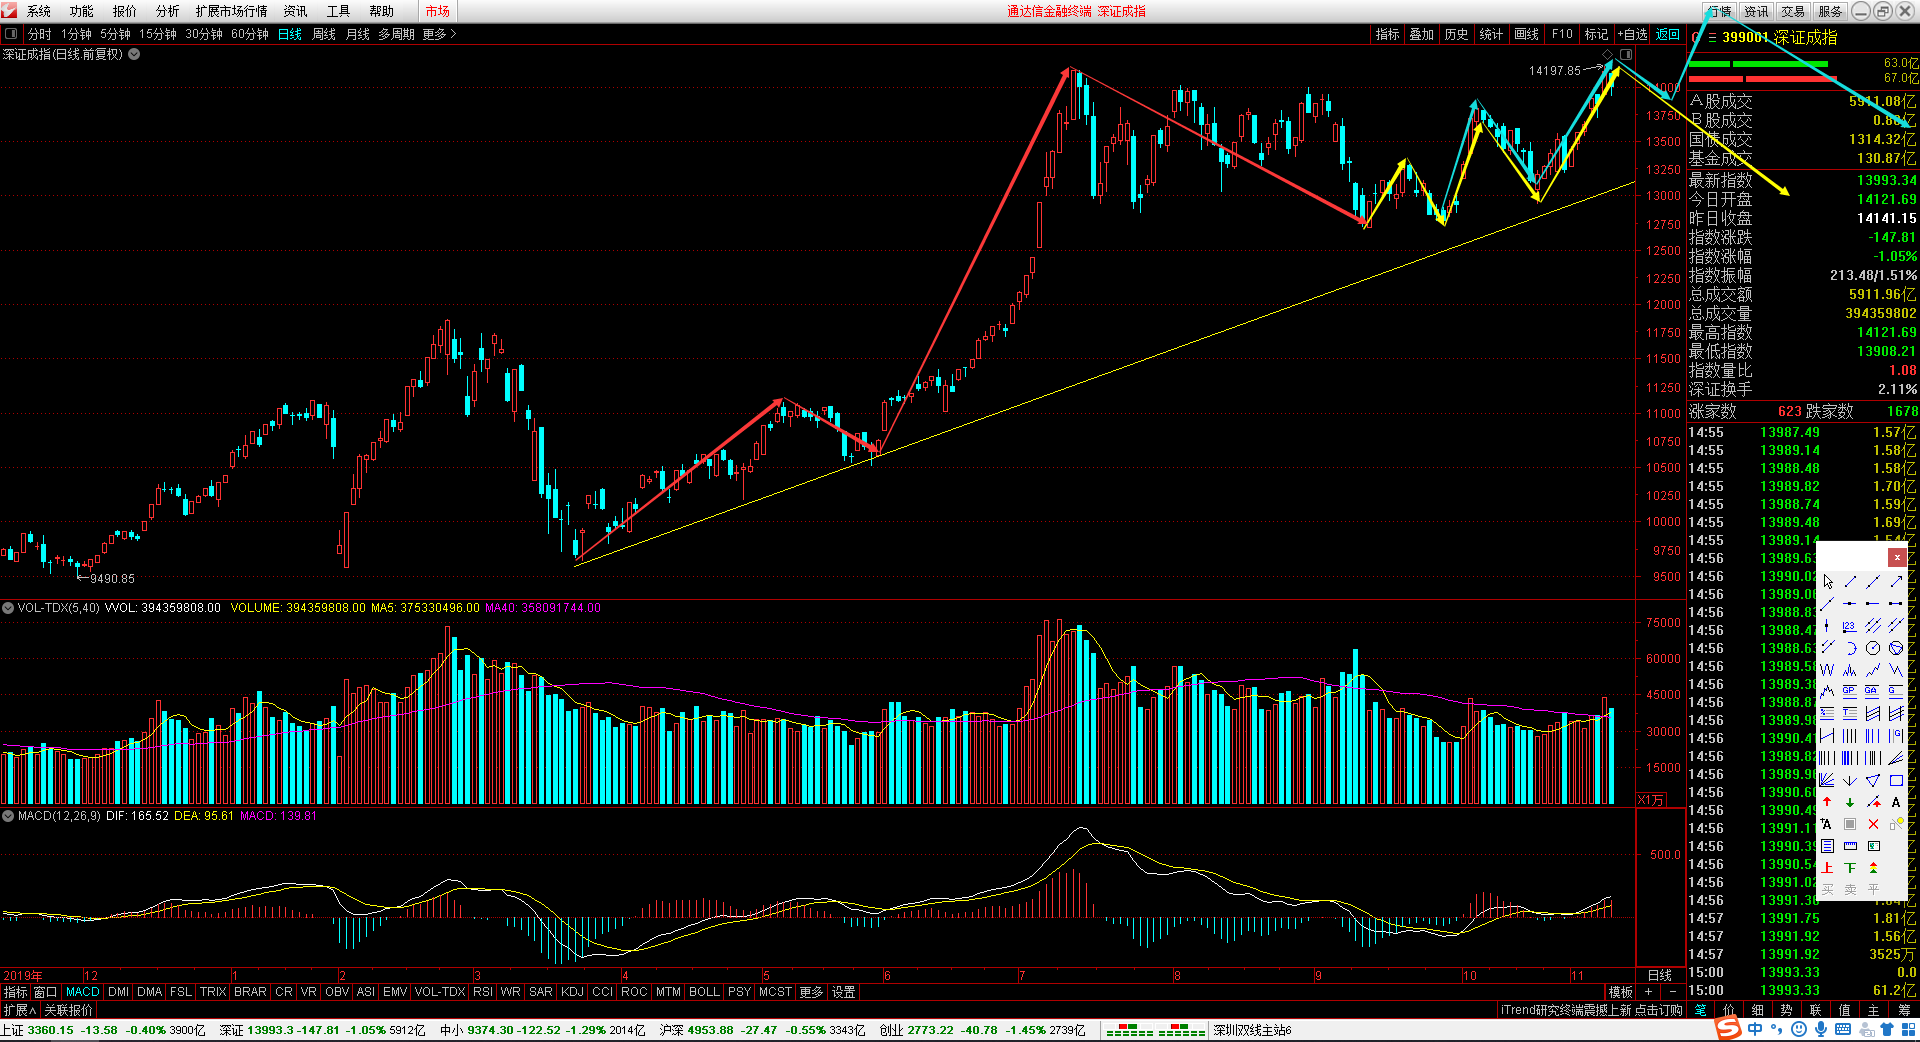
Task: Pick the rectangle drawing tool
Action: 1896,780
